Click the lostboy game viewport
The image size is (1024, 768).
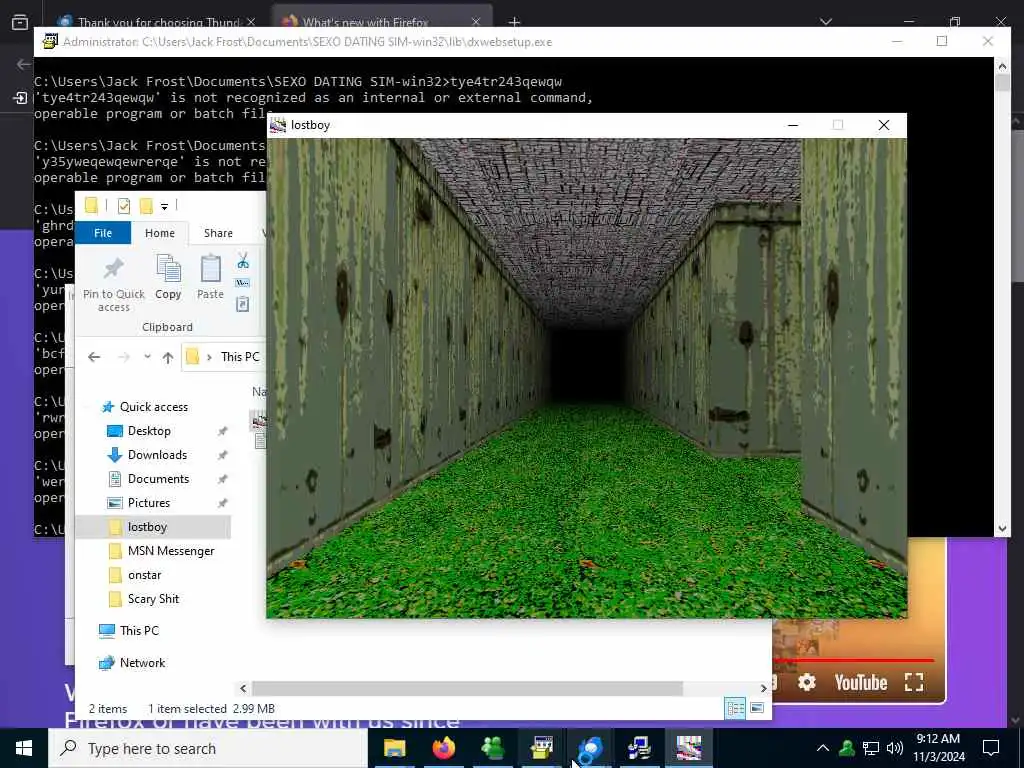click(586, 378)
